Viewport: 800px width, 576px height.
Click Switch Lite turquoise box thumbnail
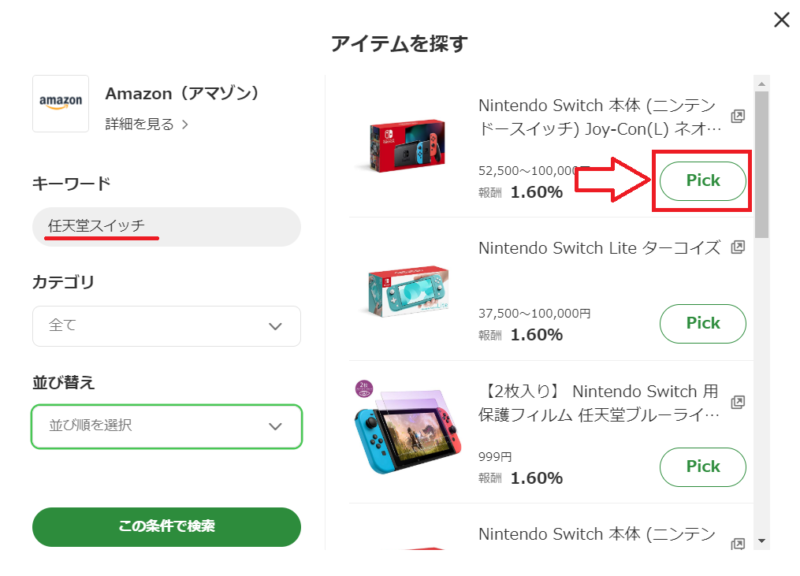point(408,291)
